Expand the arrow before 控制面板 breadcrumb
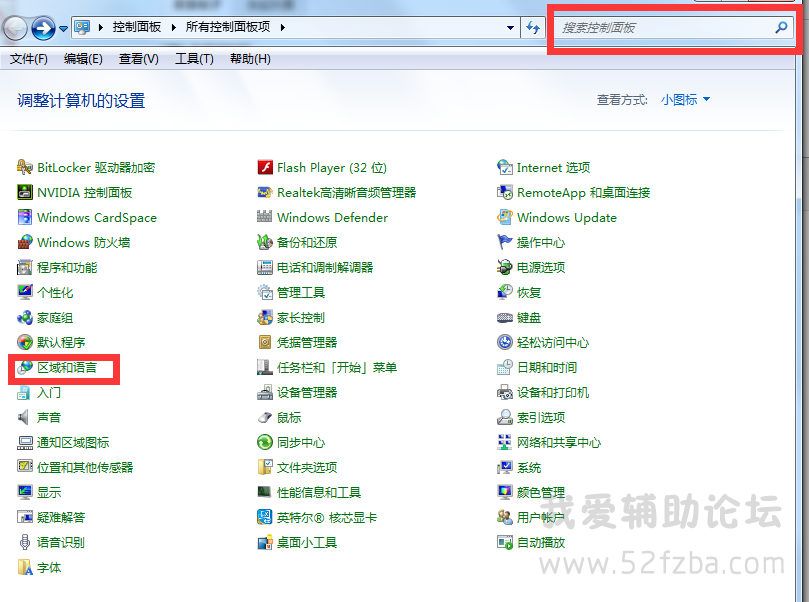 tap(101, 27)
